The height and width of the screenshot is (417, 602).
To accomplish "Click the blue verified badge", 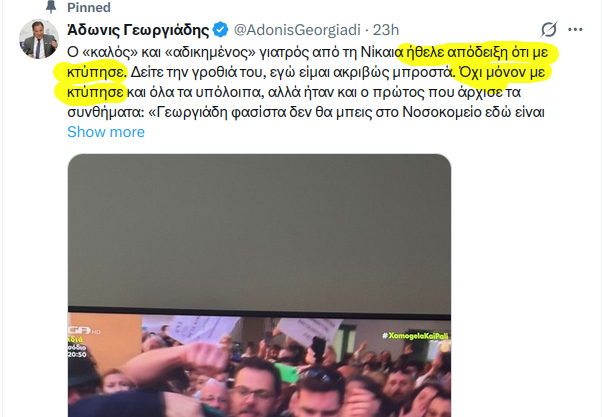I will pos(220,30).
